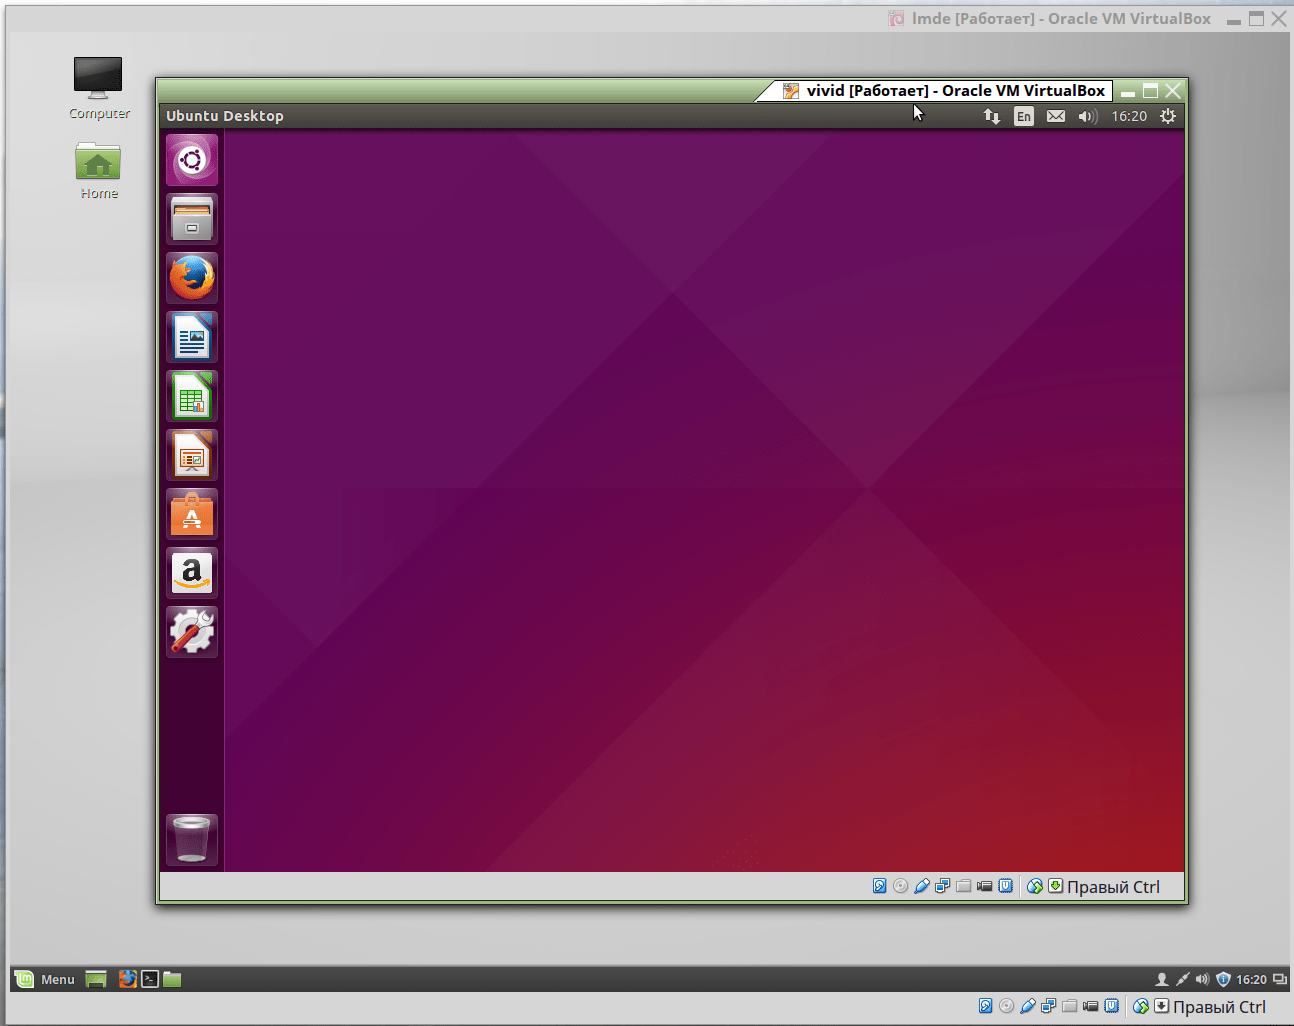
Task: Open Ubuntu clock showing 16:20
Action: [x=1129, y=116]
